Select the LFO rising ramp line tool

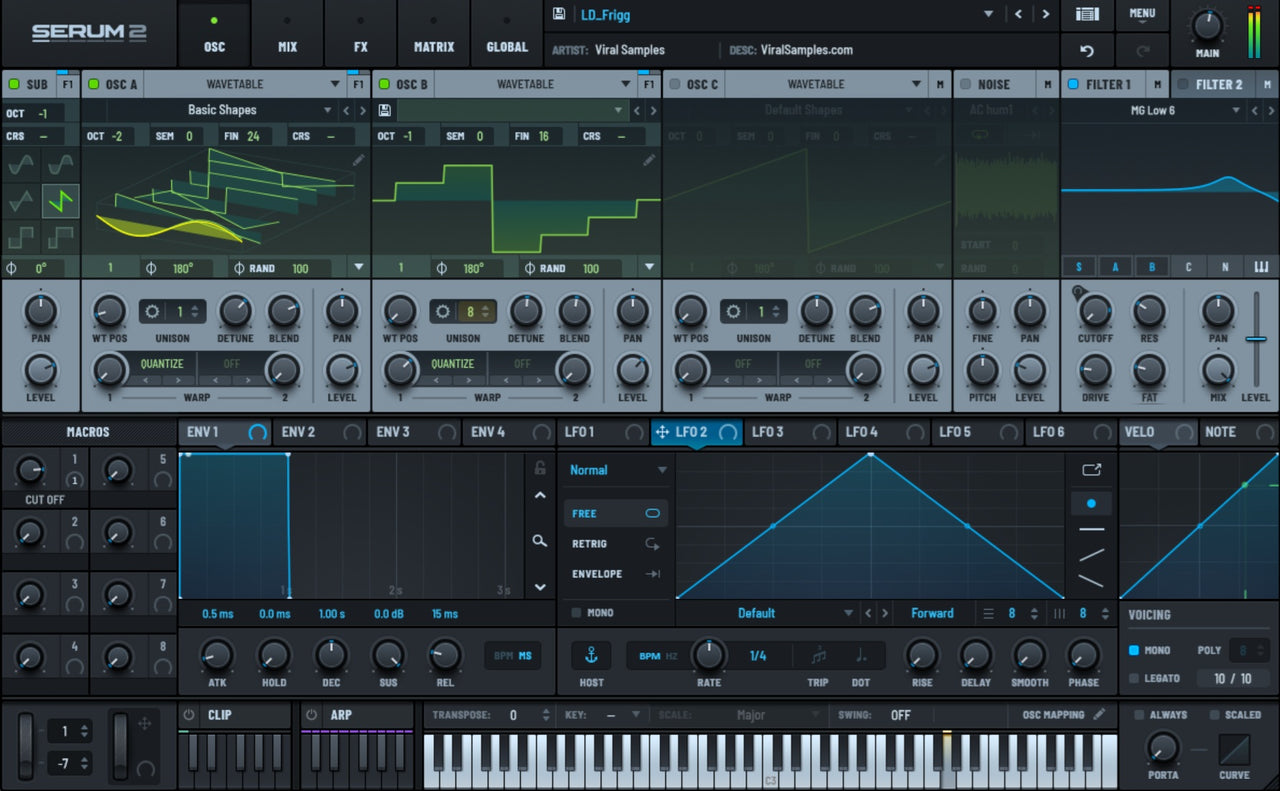1092,554
